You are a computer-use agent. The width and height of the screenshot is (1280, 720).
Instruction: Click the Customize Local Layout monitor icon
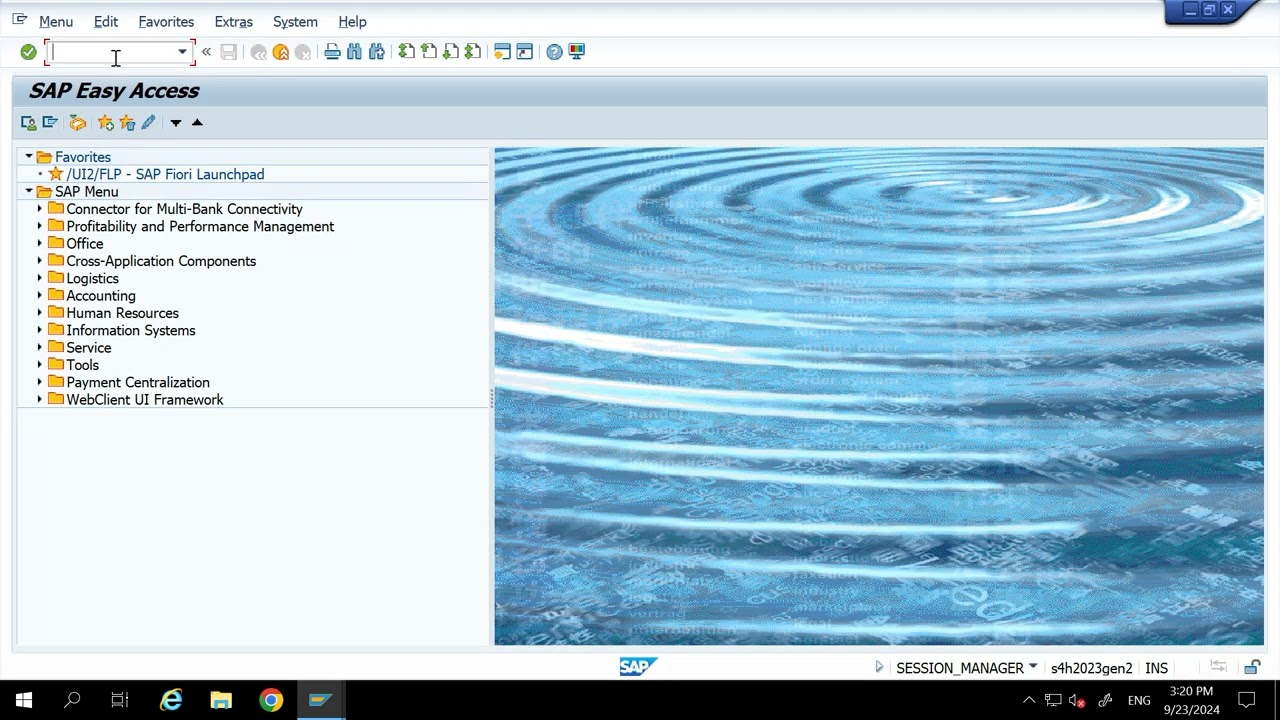click(576, 52)
